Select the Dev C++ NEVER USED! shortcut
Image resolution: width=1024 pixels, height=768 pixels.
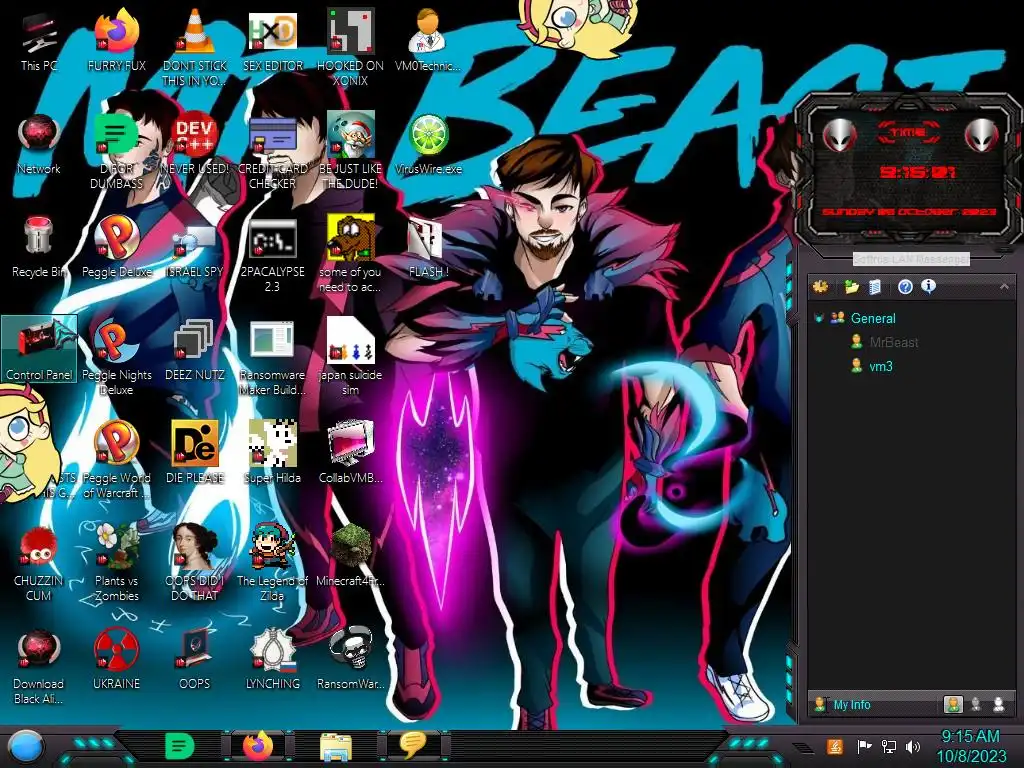click(x=195, y=144)
